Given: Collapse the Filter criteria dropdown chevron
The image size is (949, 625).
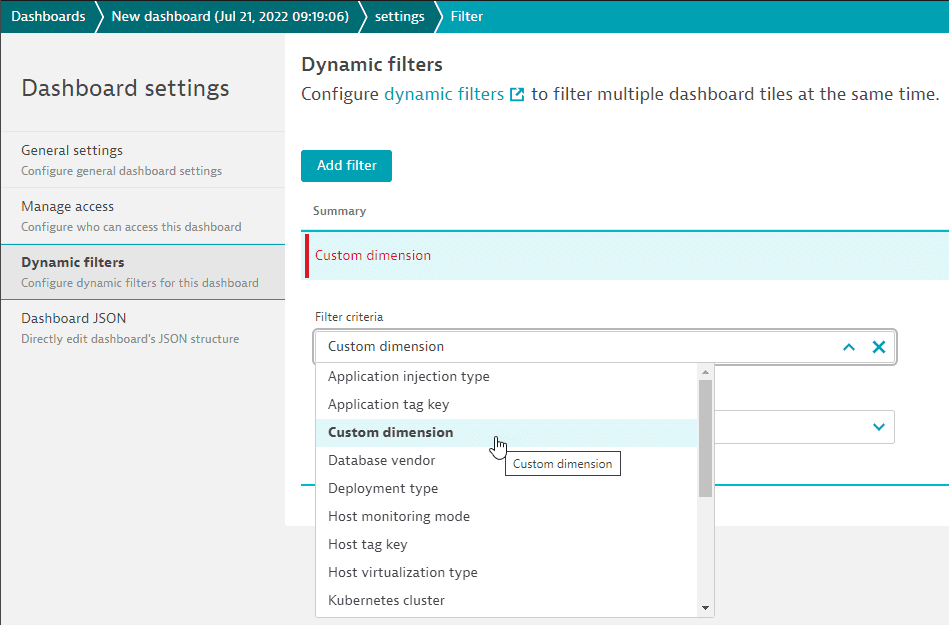Looking at the screenshot, I should coord(849,347).
